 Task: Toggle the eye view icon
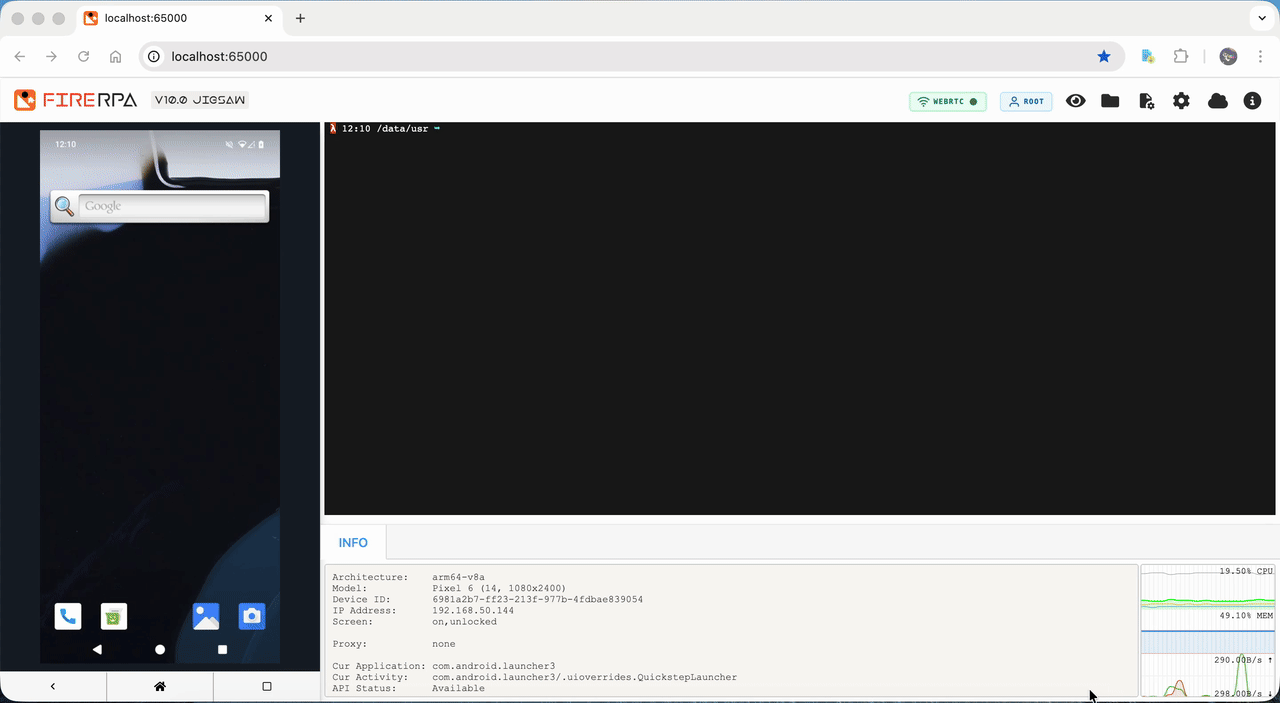(1076, 101)
